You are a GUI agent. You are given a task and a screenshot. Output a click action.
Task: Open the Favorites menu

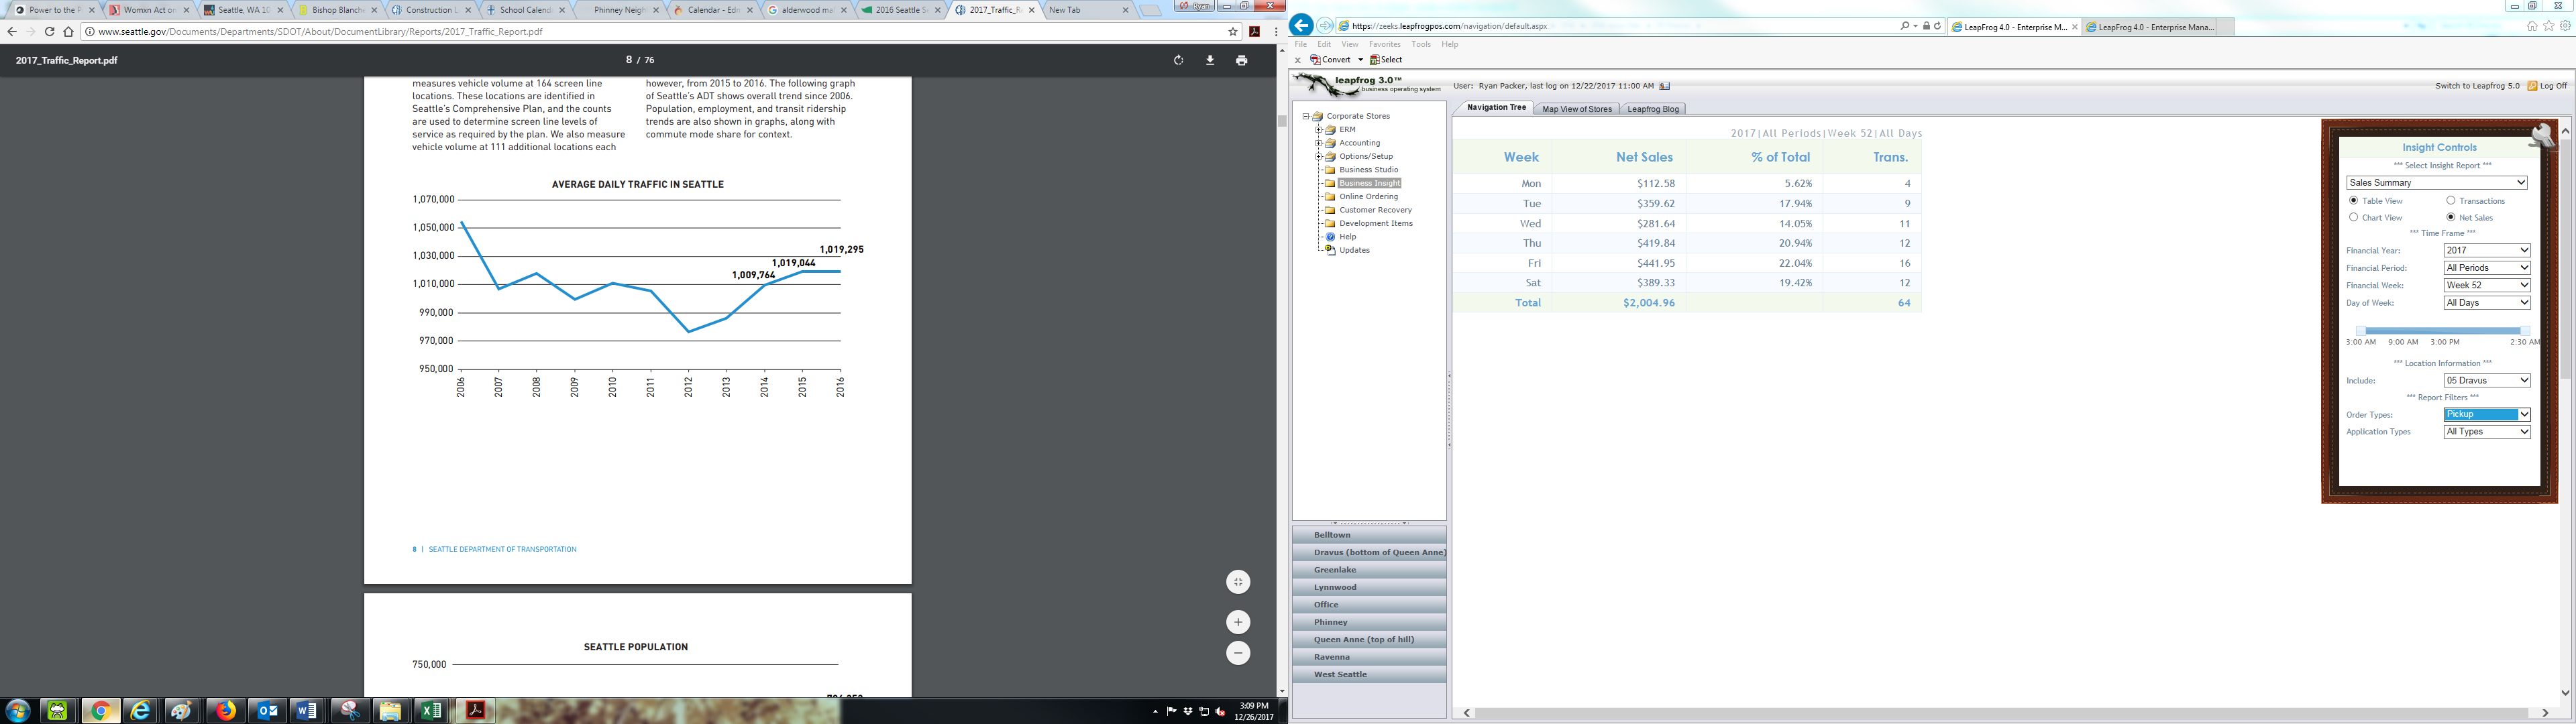[1384, 44]
